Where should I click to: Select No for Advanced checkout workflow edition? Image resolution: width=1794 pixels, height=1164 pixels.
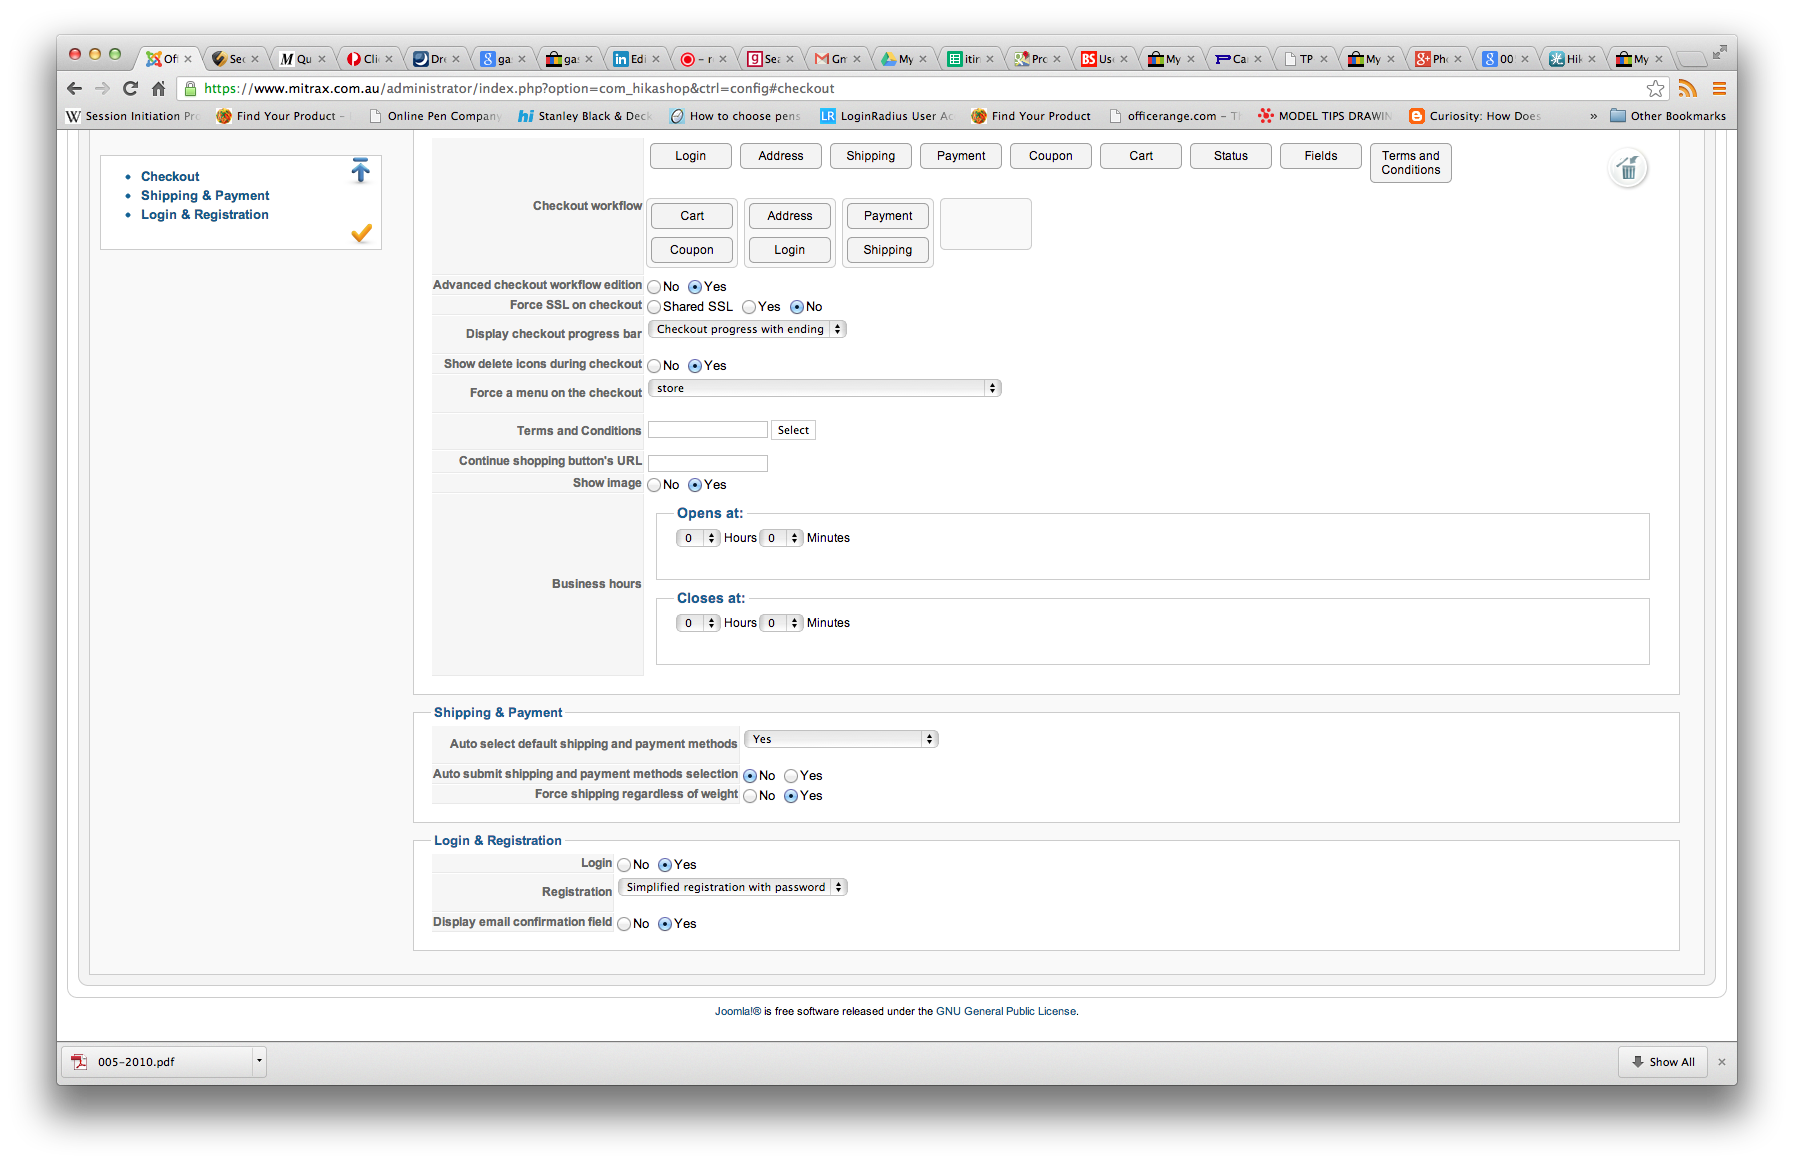point(655,287)
